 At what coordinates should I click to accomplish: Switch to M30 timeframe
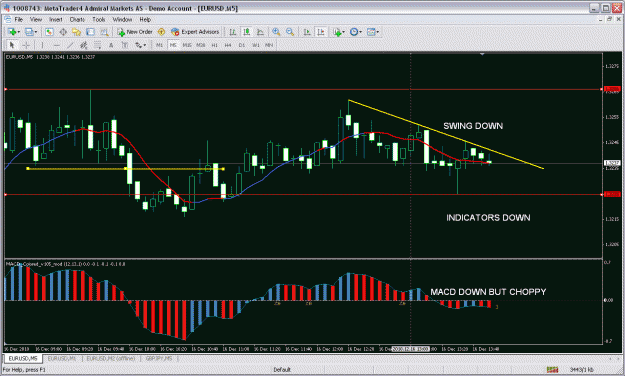point(200,45)
